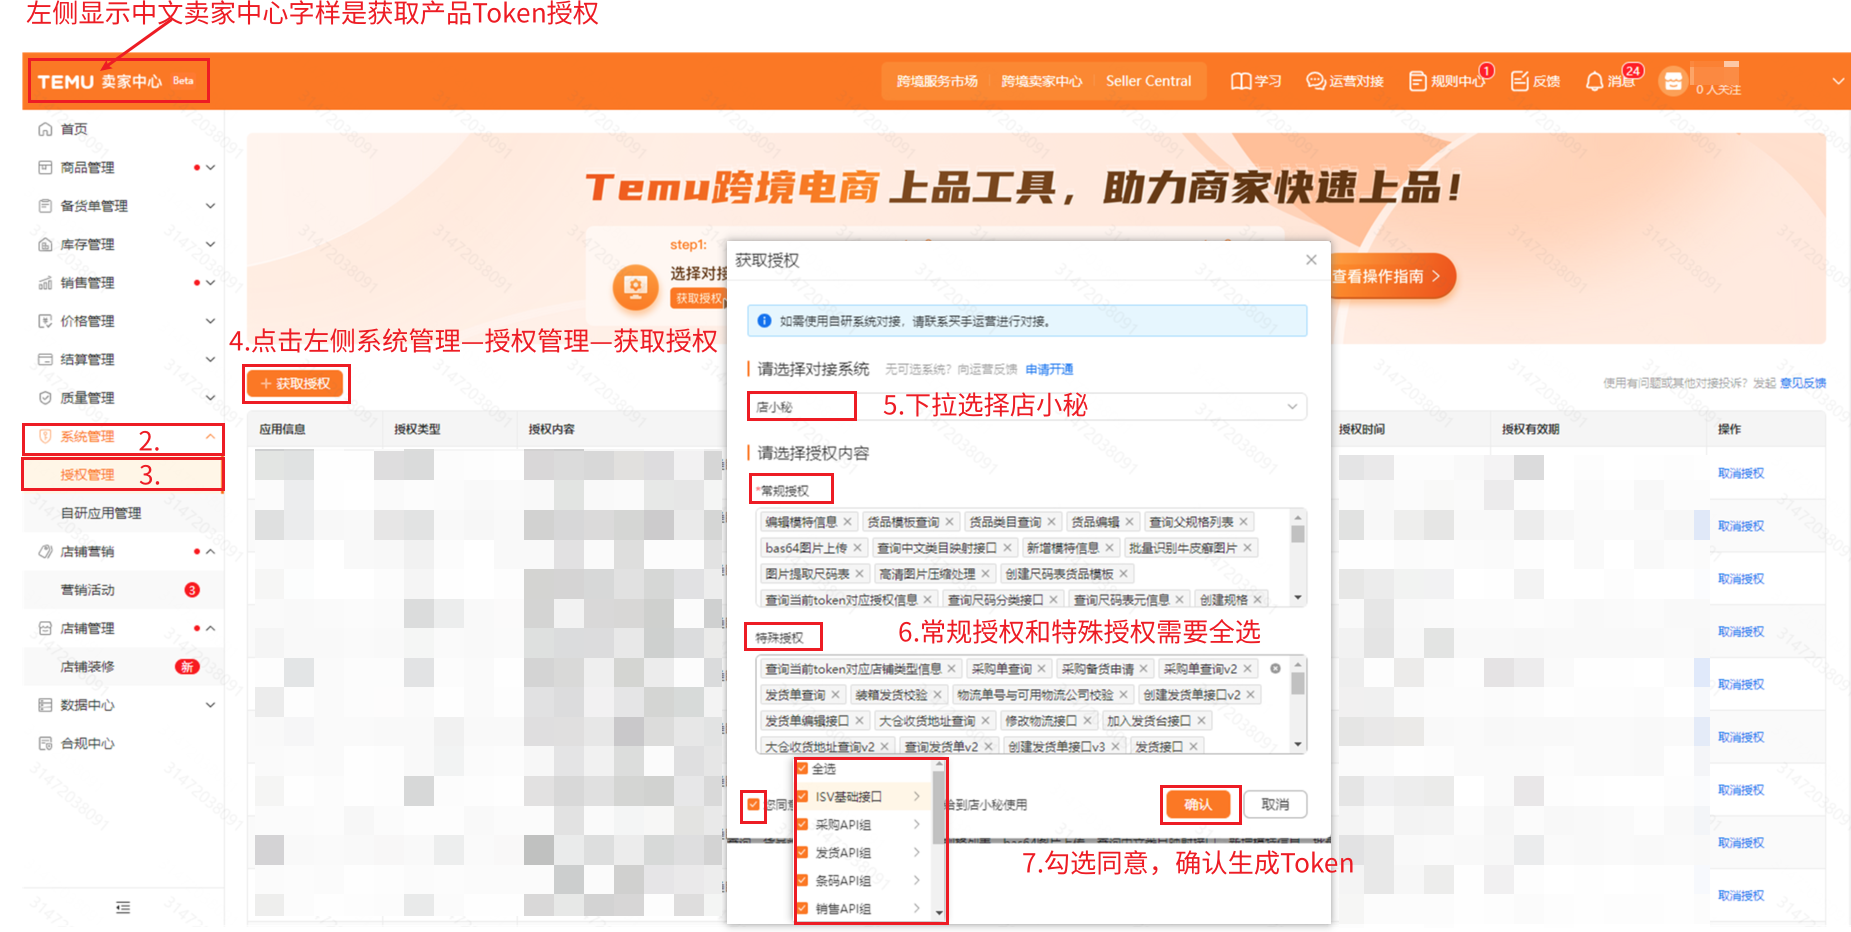
Task: Remove the 创建规格 tag
Action: [1257, 600]
